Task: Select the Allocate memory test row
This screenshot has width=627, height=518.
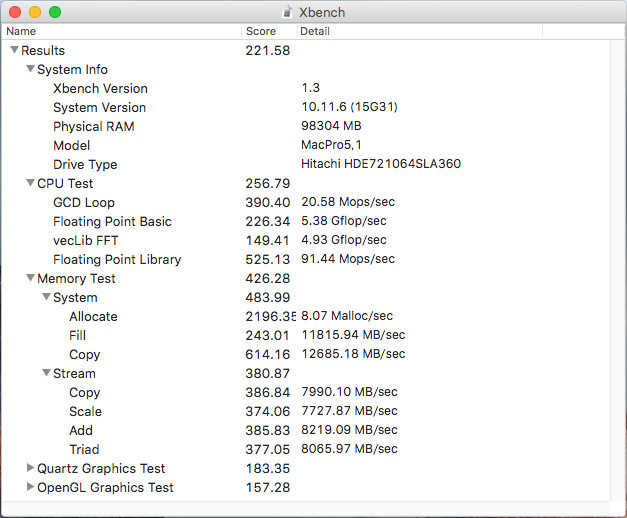Action: click(93, 316)
